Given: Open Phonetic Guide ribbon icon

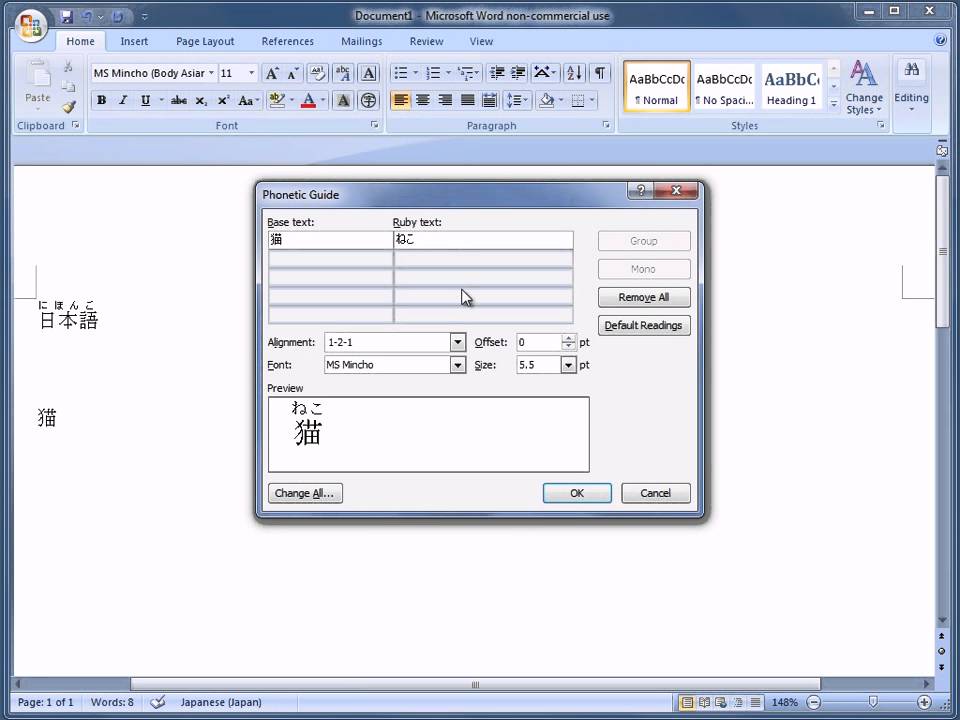Looking at the screenshot, I should pyautogui.click(x=343, y=73).
